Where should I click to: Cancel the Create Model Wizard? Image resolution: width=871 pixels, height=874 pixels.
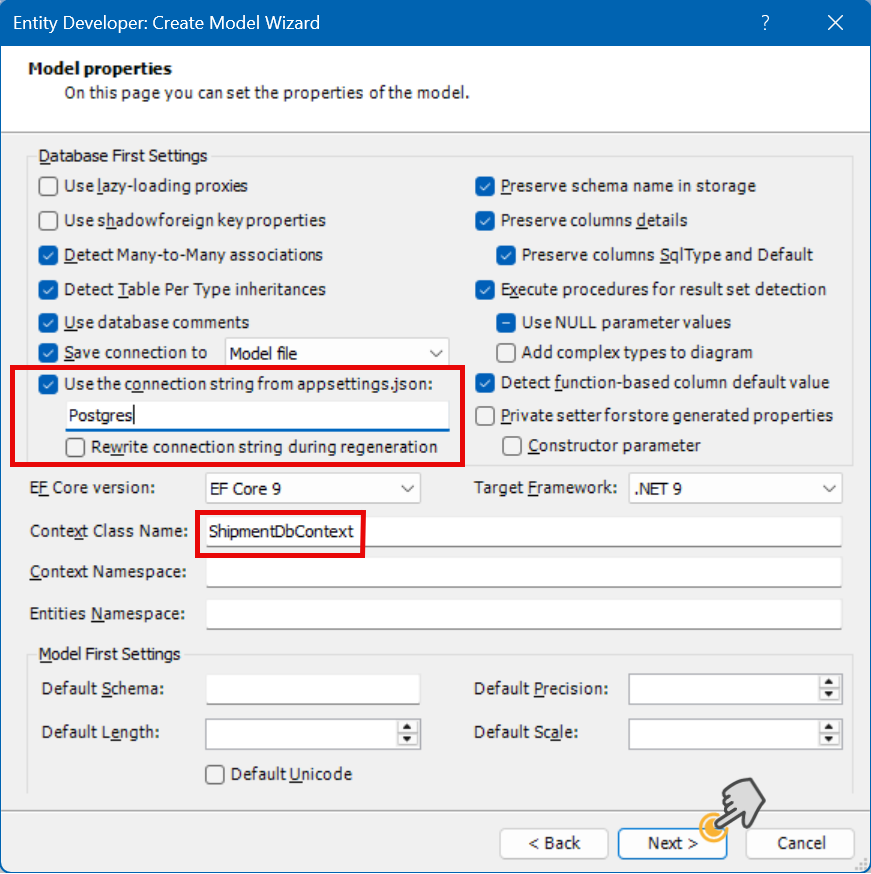(801, 843)
